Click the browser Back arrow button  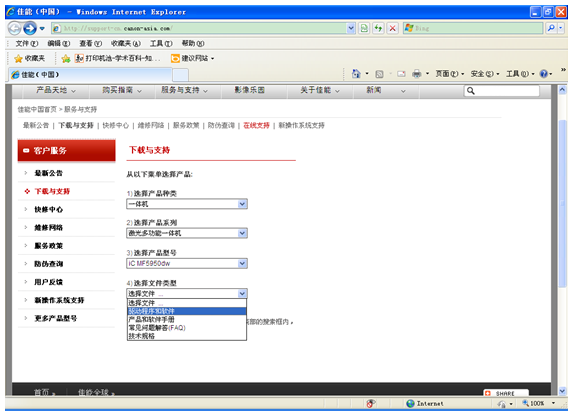(x=14, y=28)
